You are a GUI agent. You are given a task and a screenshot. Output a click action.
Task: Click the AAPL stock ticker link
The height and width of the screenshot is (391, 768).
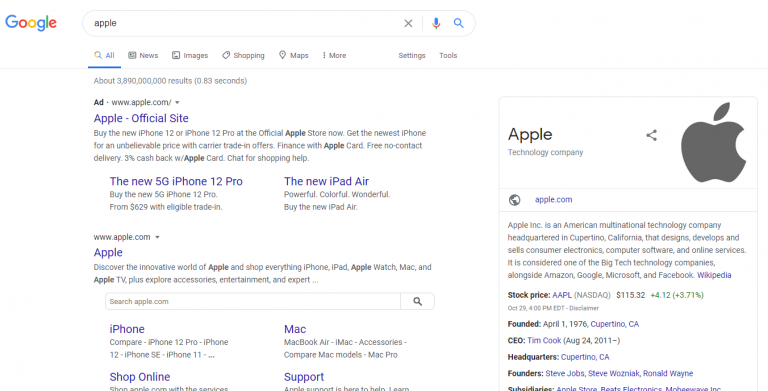pos(562,295)
